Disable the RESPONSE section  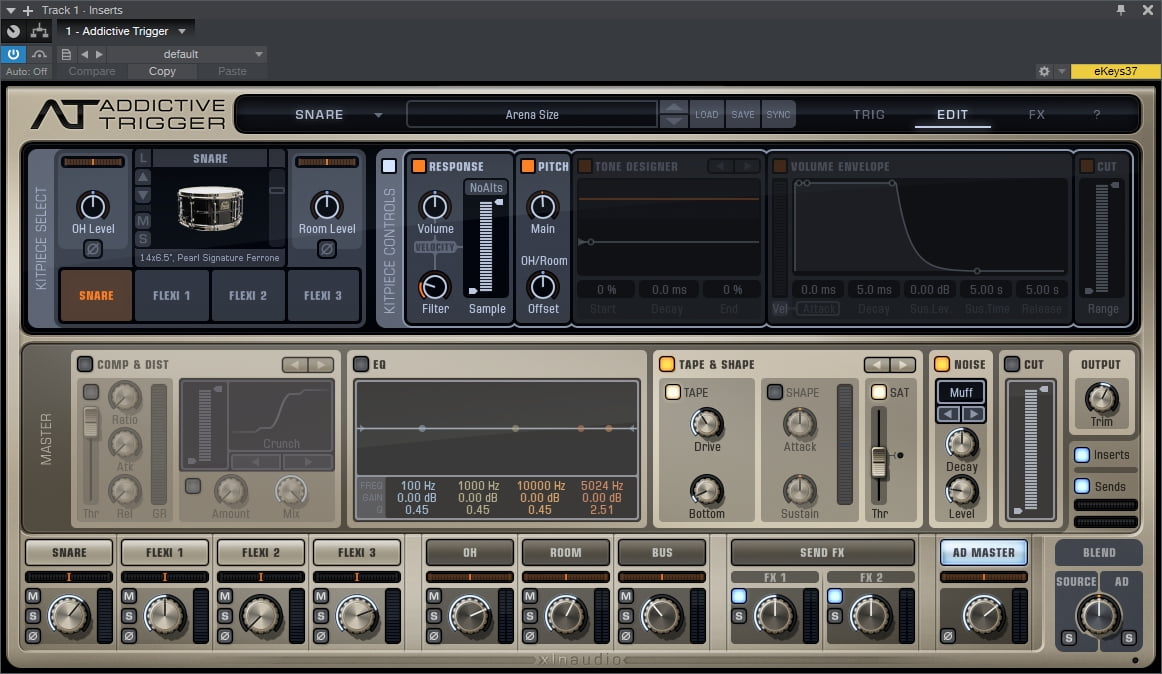419,166
